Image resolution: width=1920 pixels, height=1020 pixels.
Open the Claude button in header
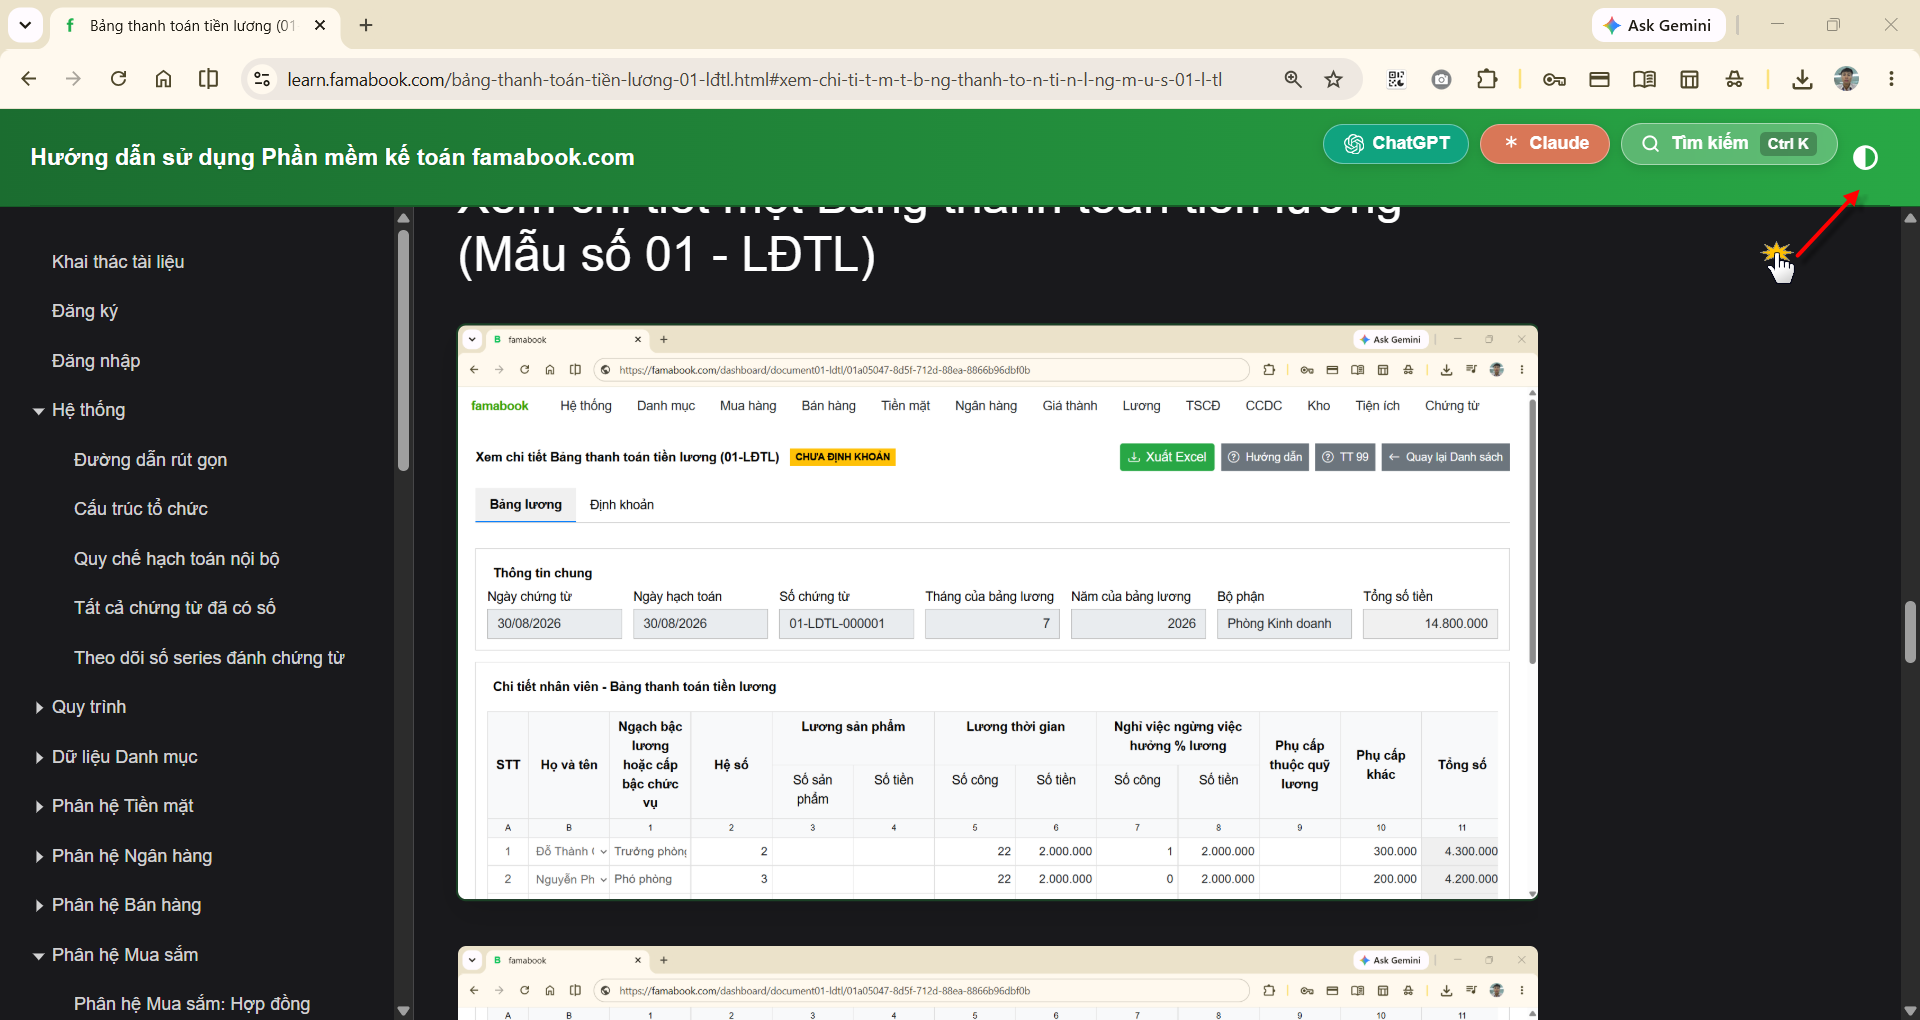click(x=1545, y=144)
